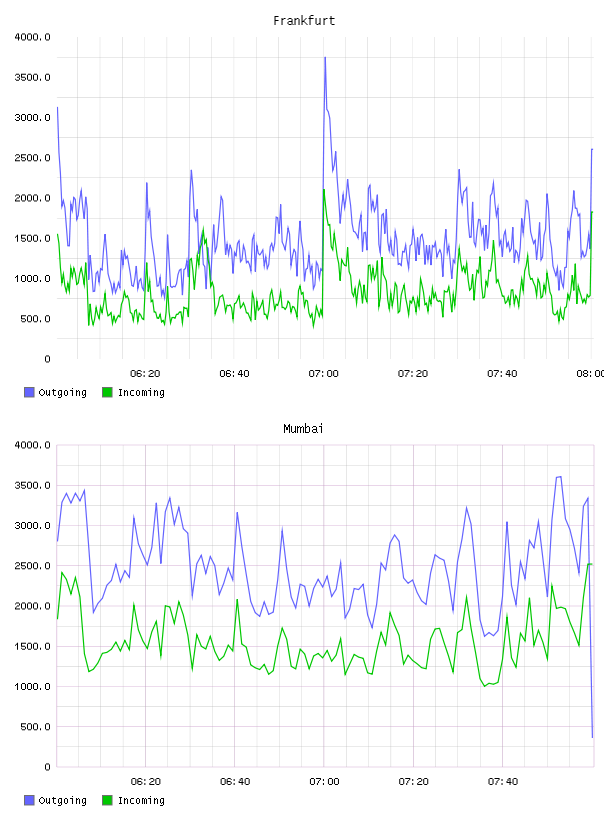This screenshot has width=608, height=816.
Task: Click the 1000.0 y-axis label in Mumbai chart
Action: coord(32,686)
